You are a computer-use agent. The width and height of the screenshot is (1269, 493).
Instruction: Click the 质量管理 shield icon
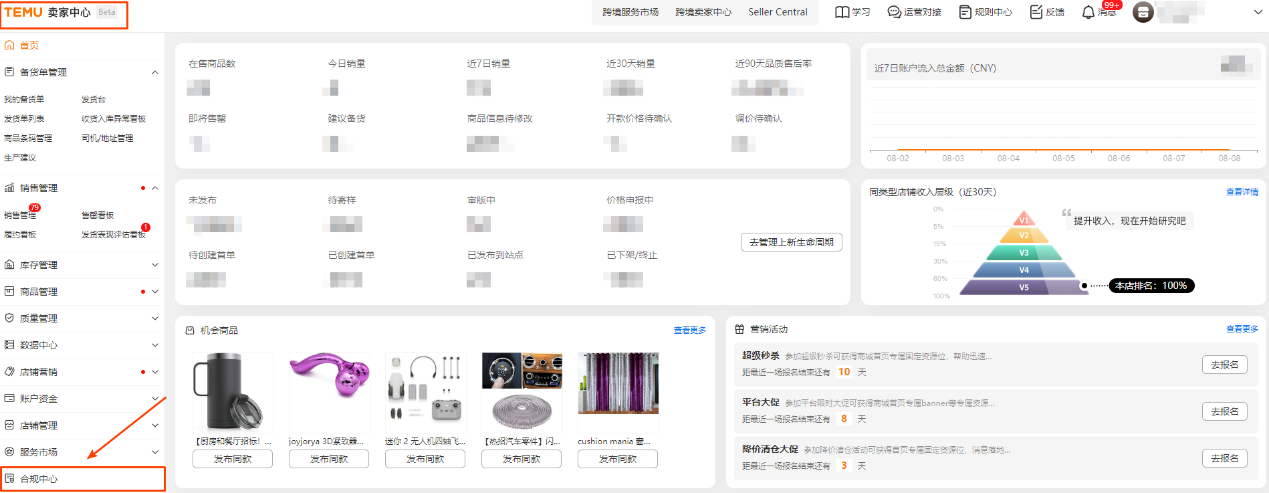9,318
